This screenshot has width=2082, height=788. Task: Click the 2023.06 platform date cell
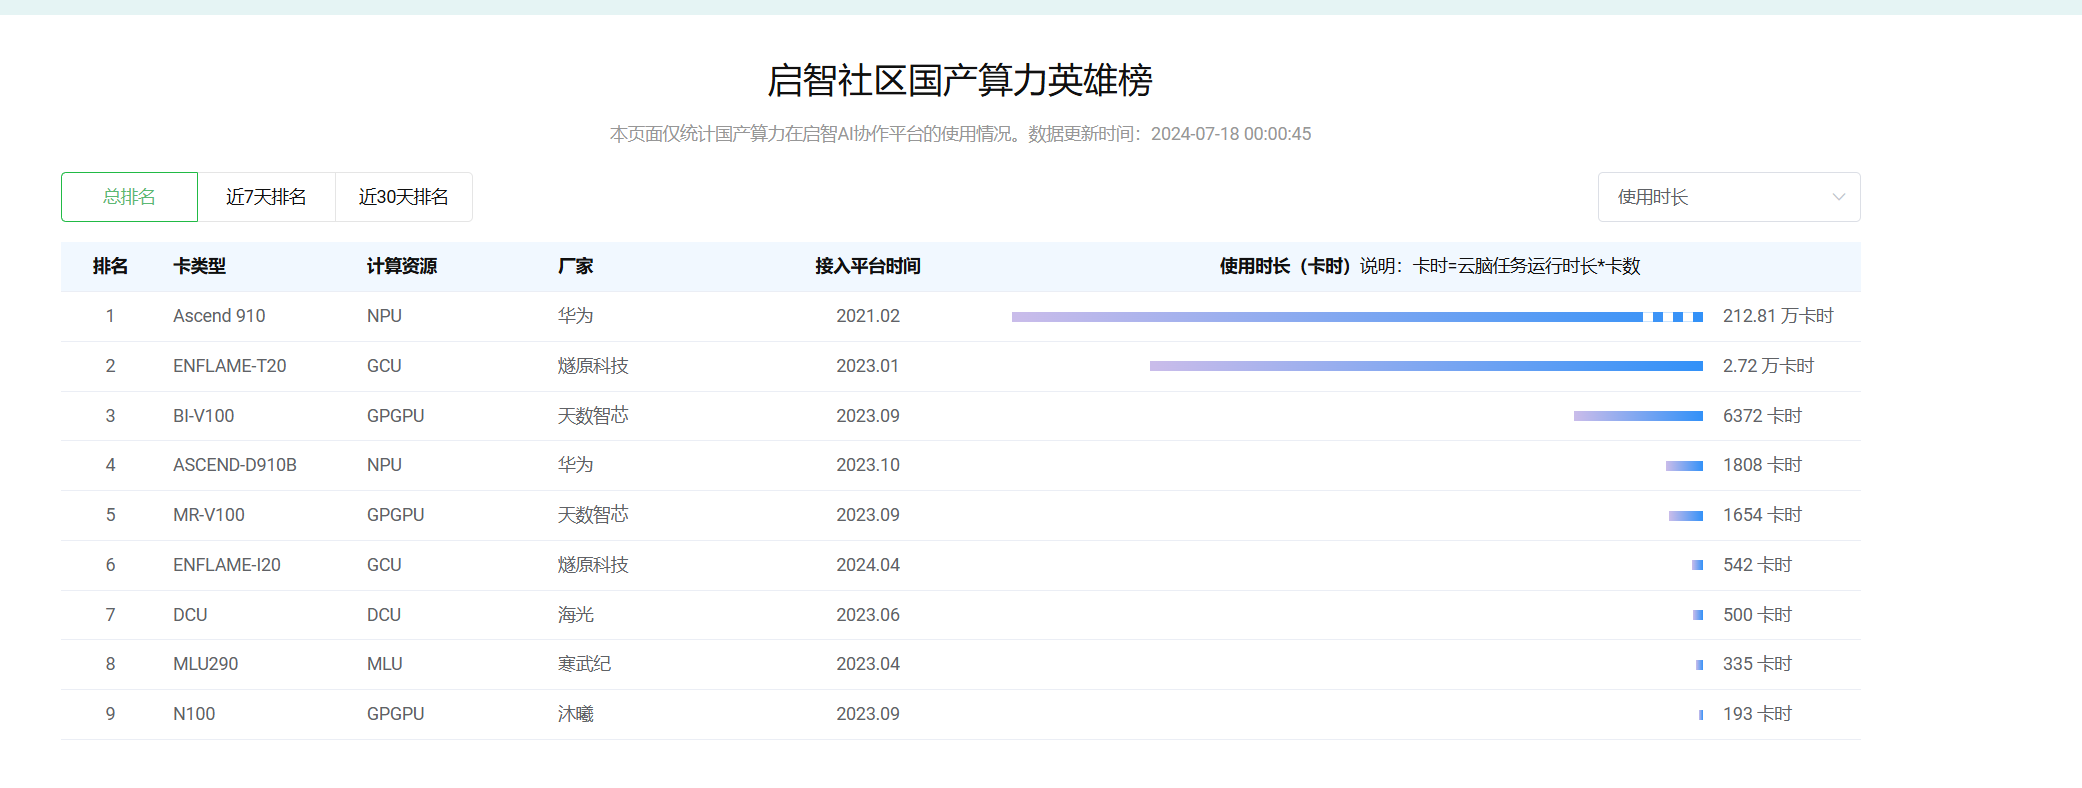point(868,615)
